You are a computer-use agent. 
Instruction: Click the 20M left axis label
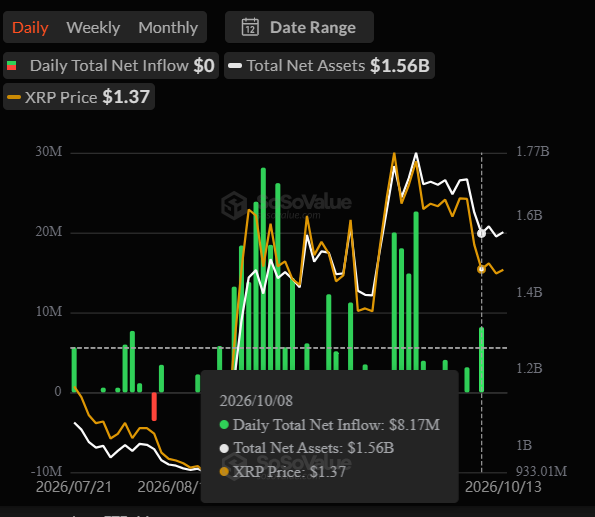[49, 231]
